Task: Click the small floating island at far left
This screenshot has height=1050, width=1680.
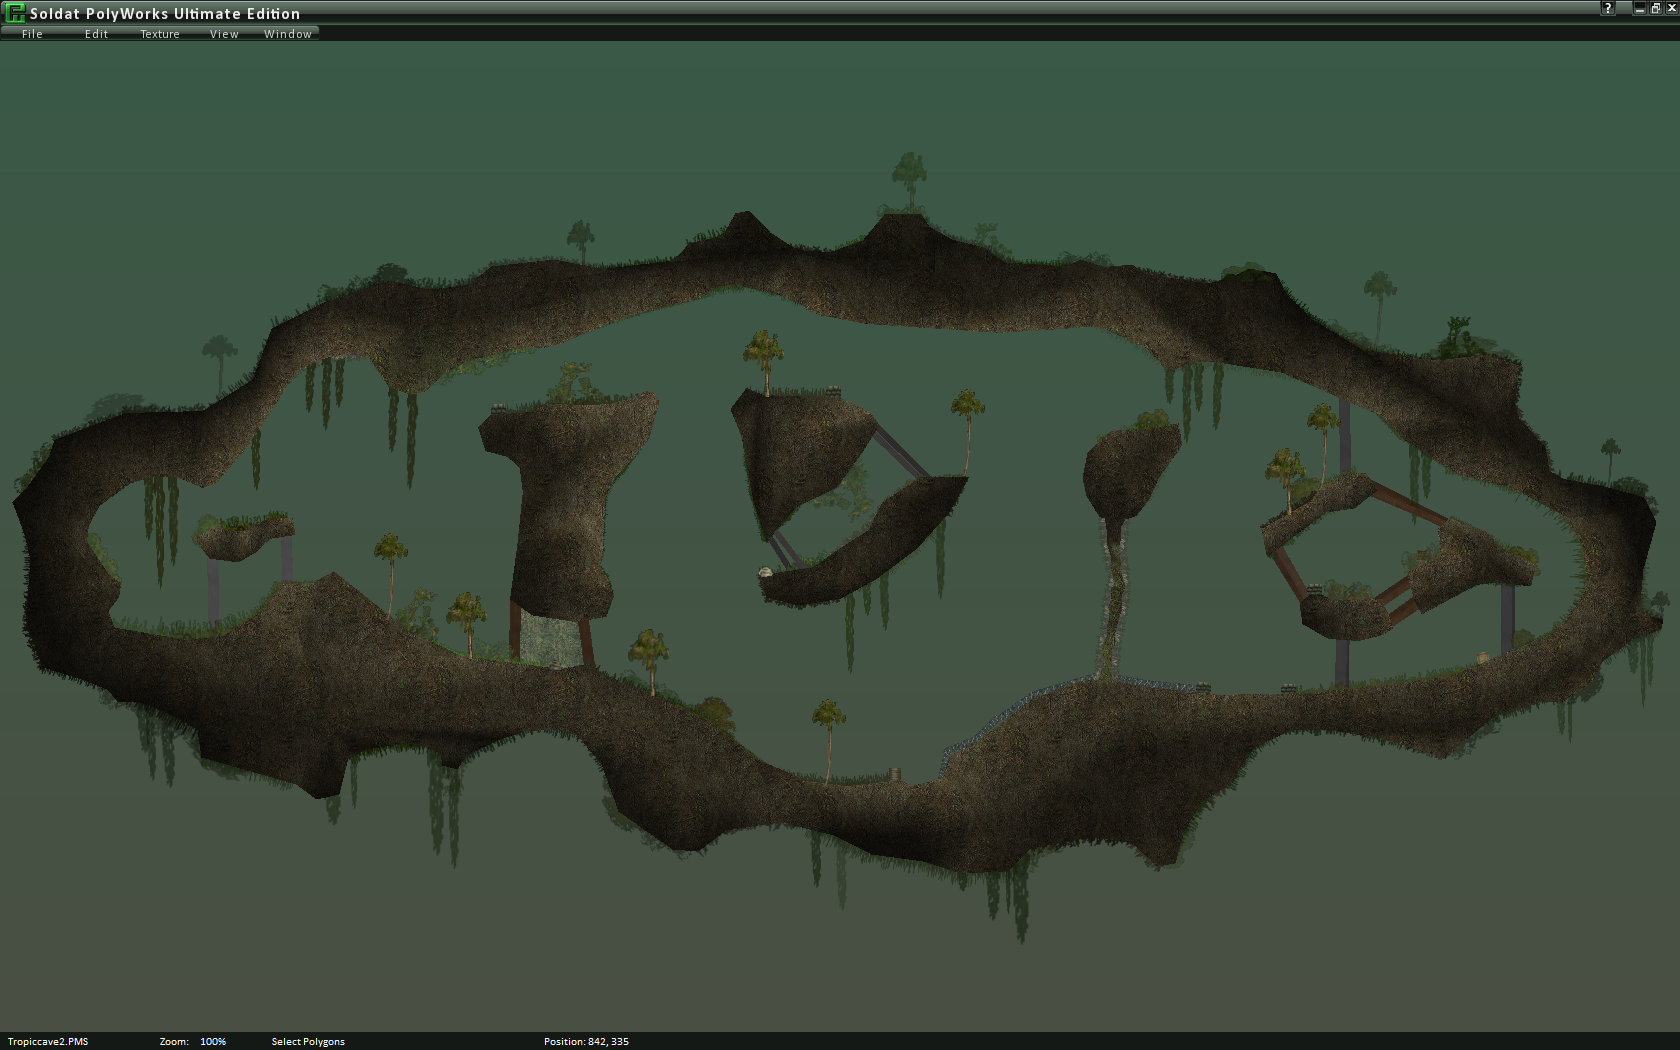Action: [x=243, y=537]
